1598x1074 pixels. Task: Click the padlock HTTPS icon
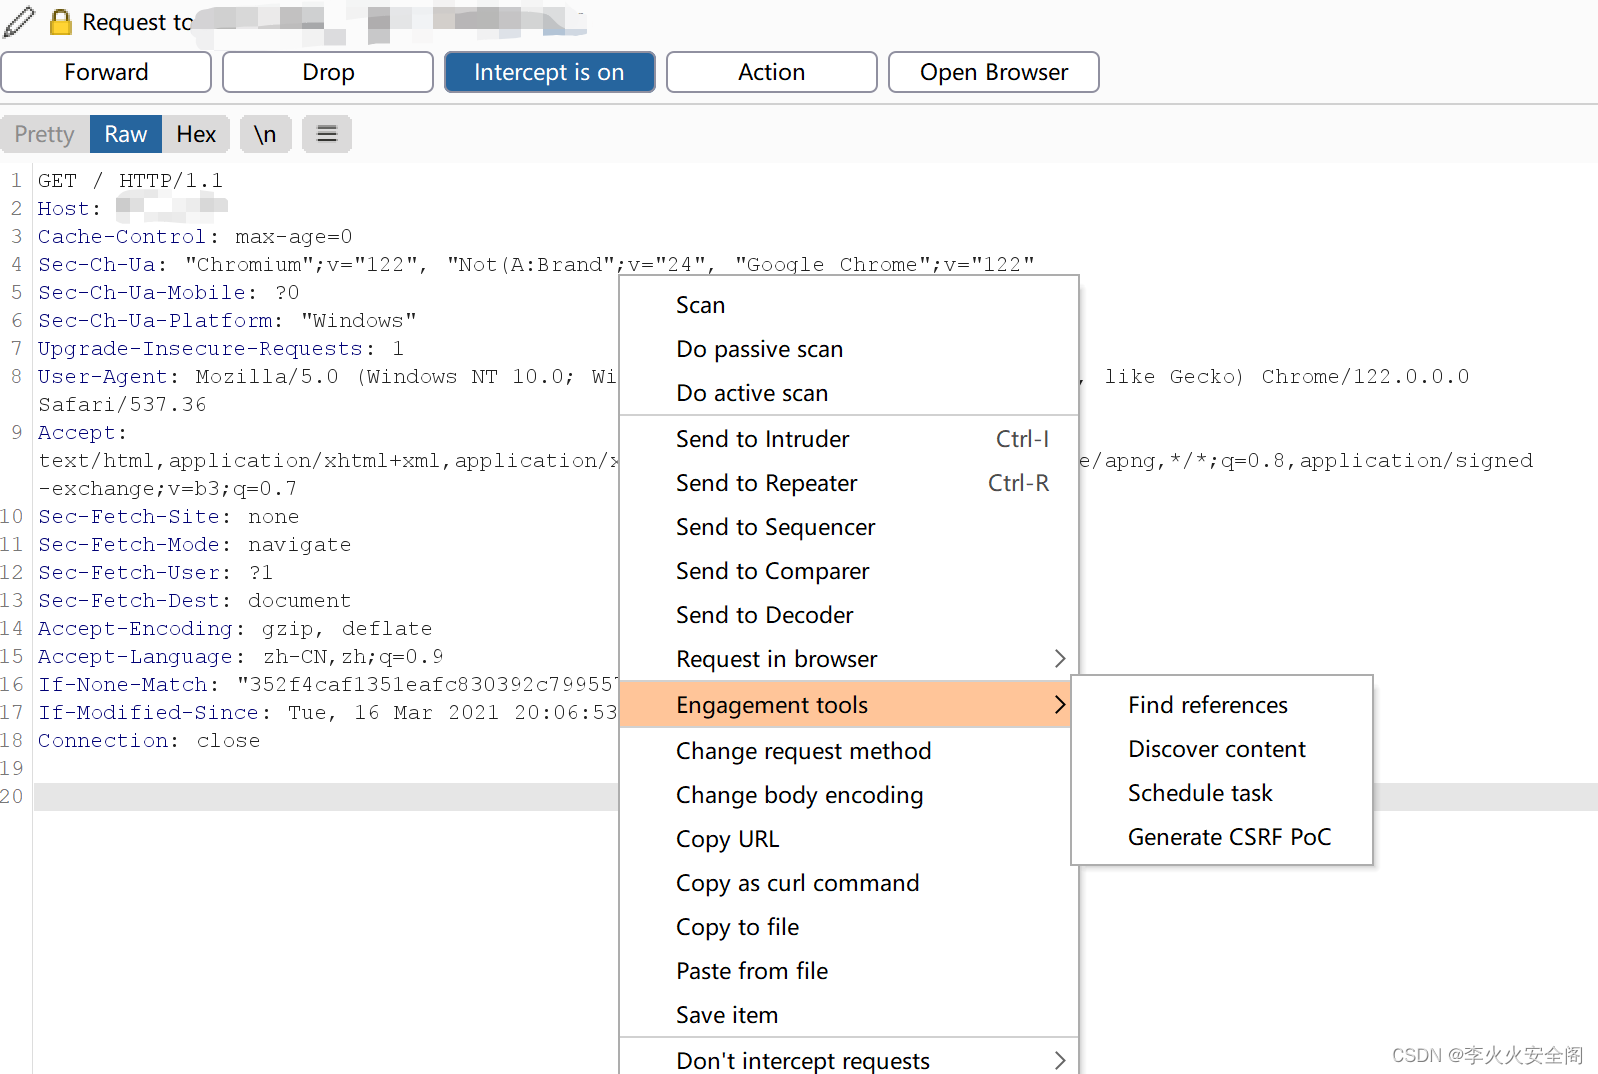point(61,21)
